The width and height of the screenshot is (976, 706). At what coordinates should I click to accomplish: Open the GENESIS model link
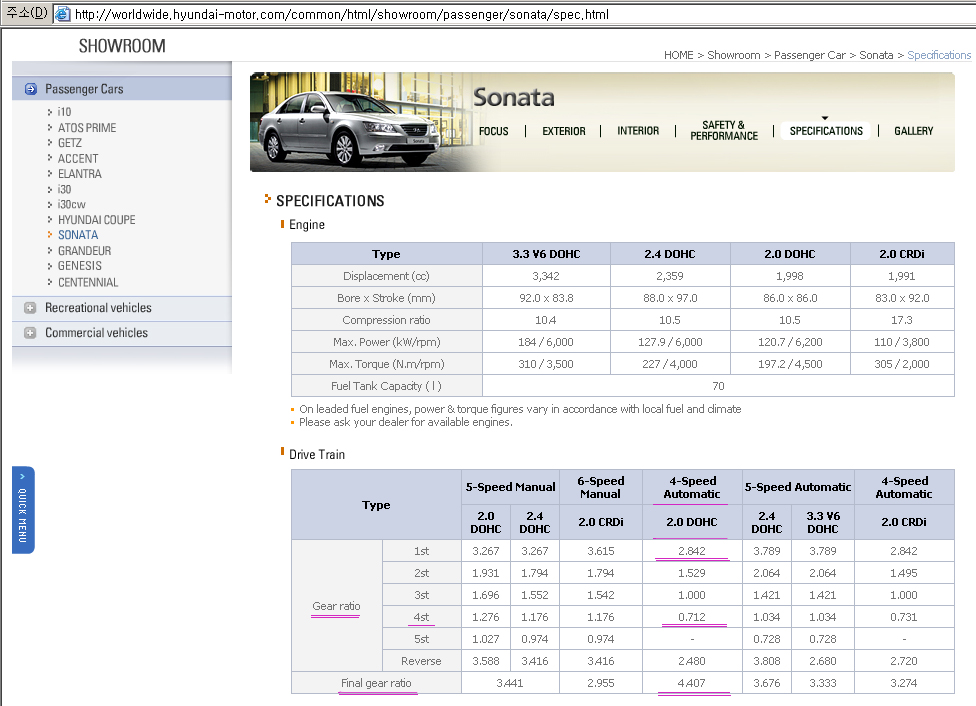(x=80, y=266)
